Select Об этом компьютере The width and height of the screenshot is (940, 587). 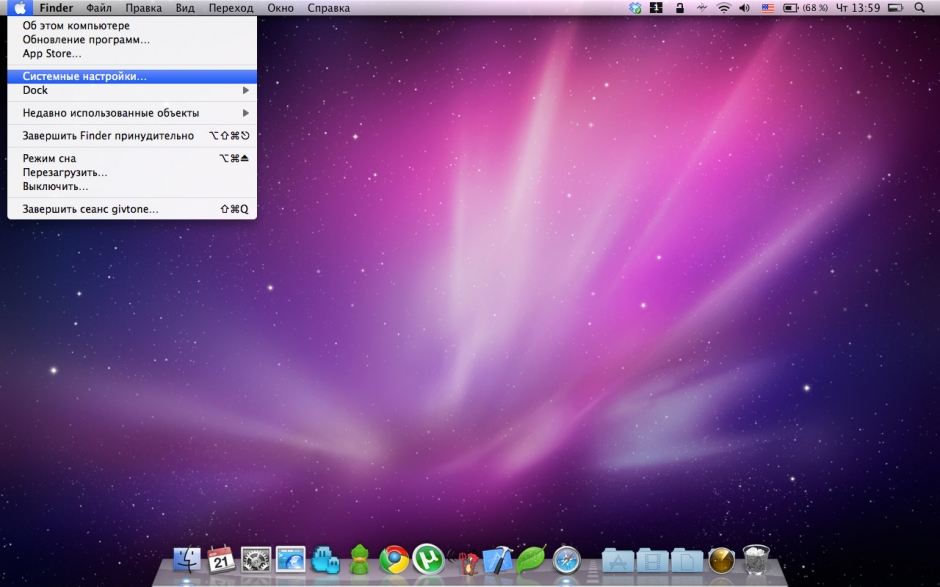132,26
